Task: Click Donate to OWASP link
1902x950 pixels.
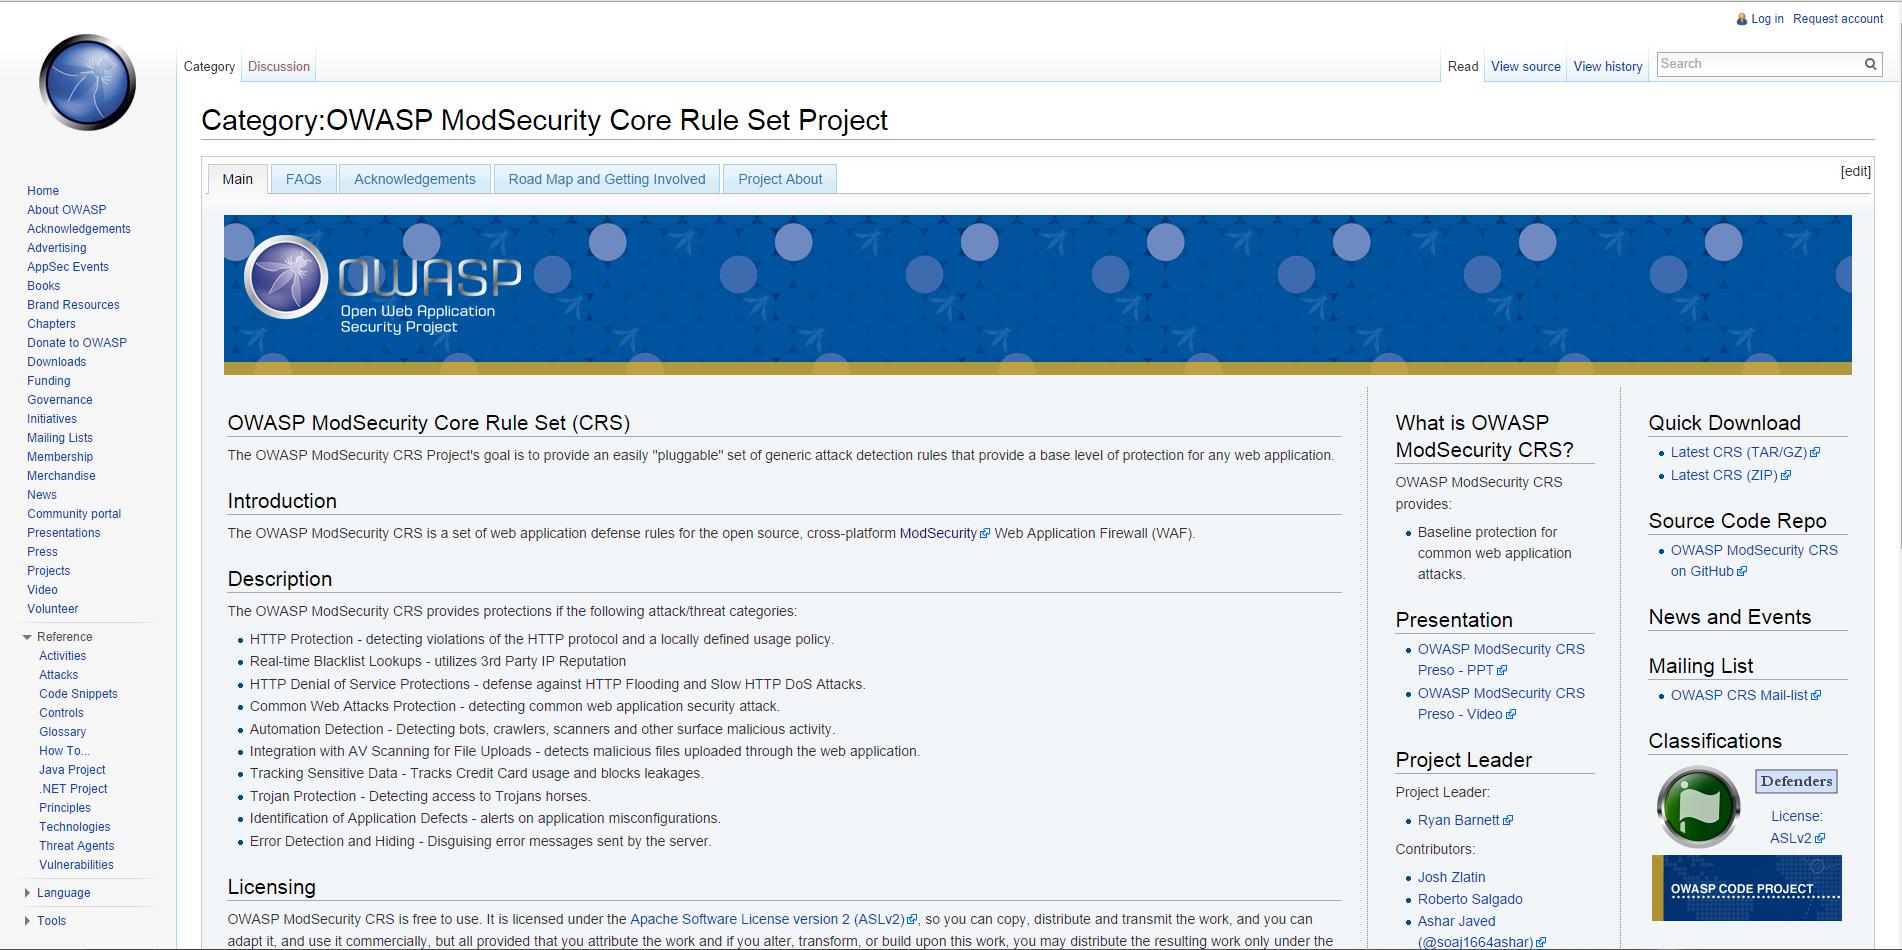Action: pyautogui.click(x=77, y=343)
